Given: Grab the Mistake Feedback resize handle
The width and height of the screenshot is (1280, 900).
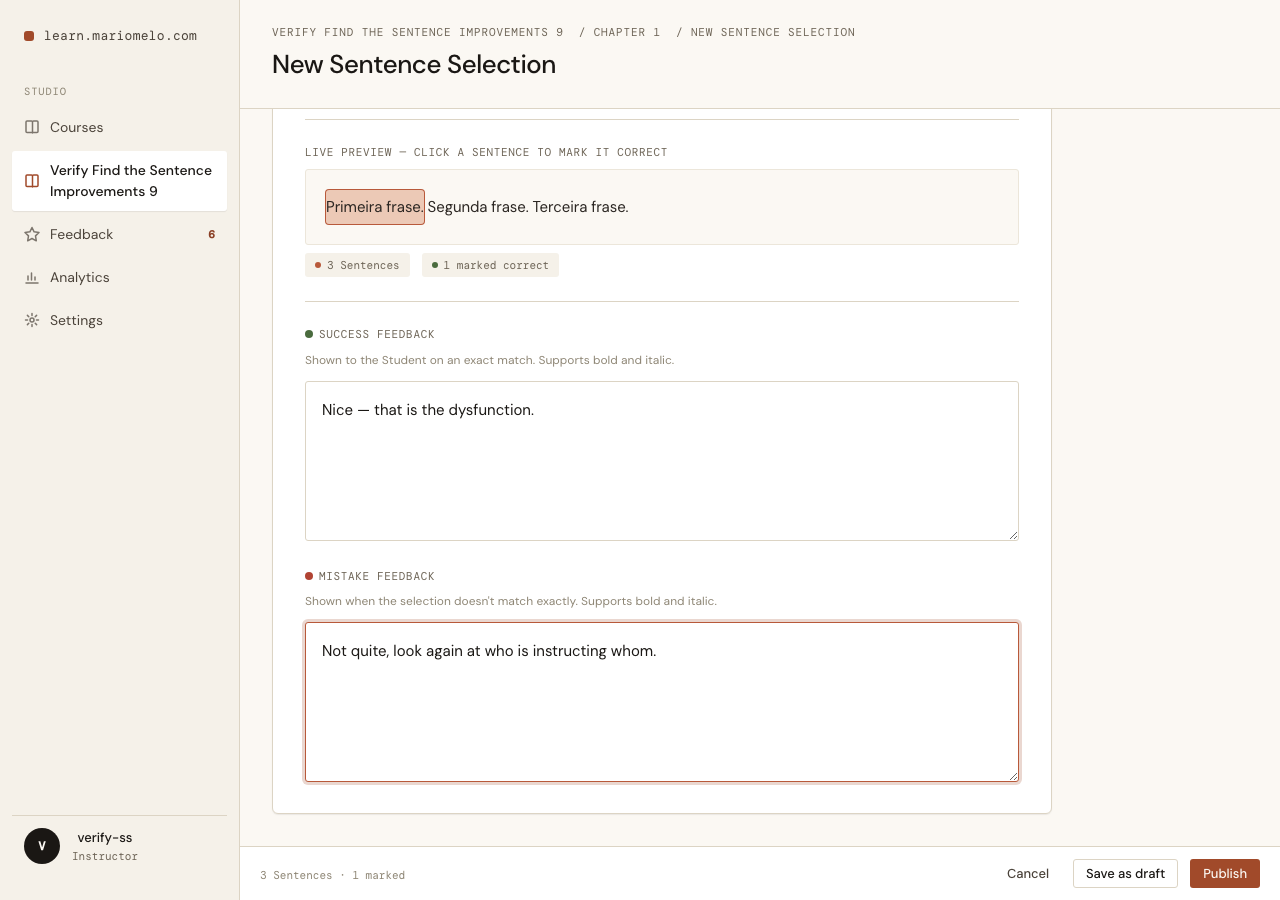Looking at the screenshot, I should [1013, 776].
